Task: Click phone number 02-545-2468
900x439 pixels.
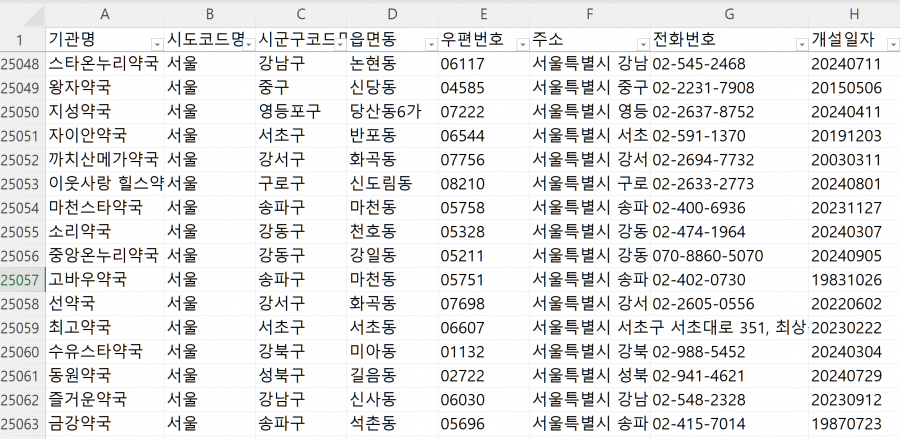Action: coord(730,64)
